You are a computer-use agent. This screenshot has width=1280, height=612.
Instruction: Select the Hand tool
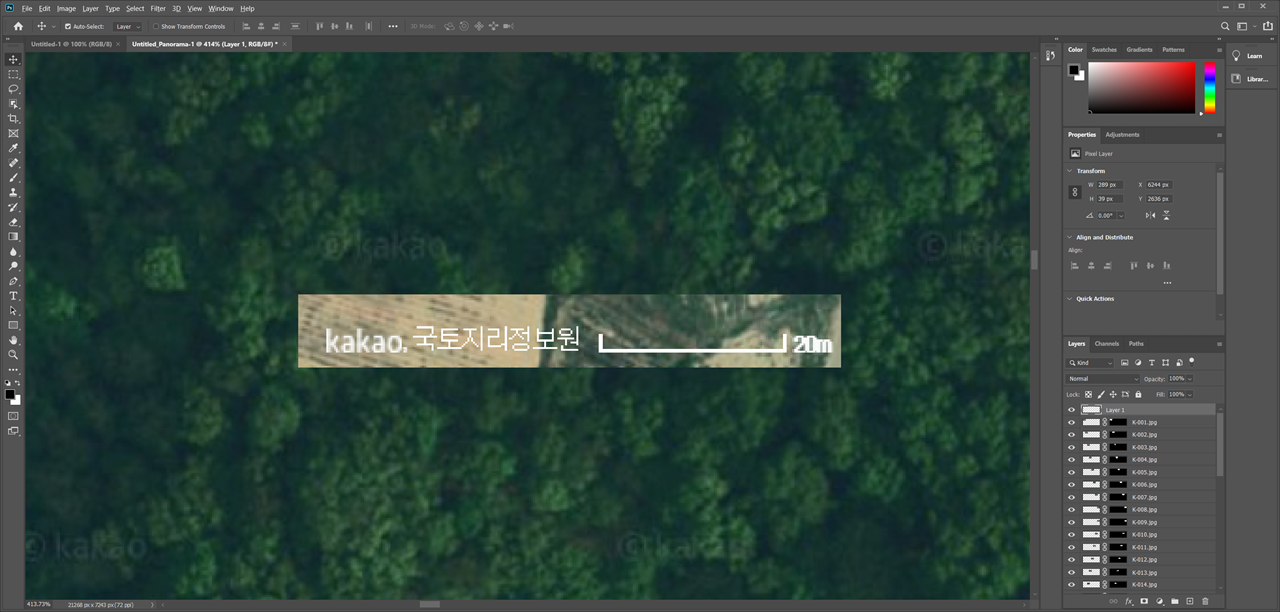coord(13,340)
